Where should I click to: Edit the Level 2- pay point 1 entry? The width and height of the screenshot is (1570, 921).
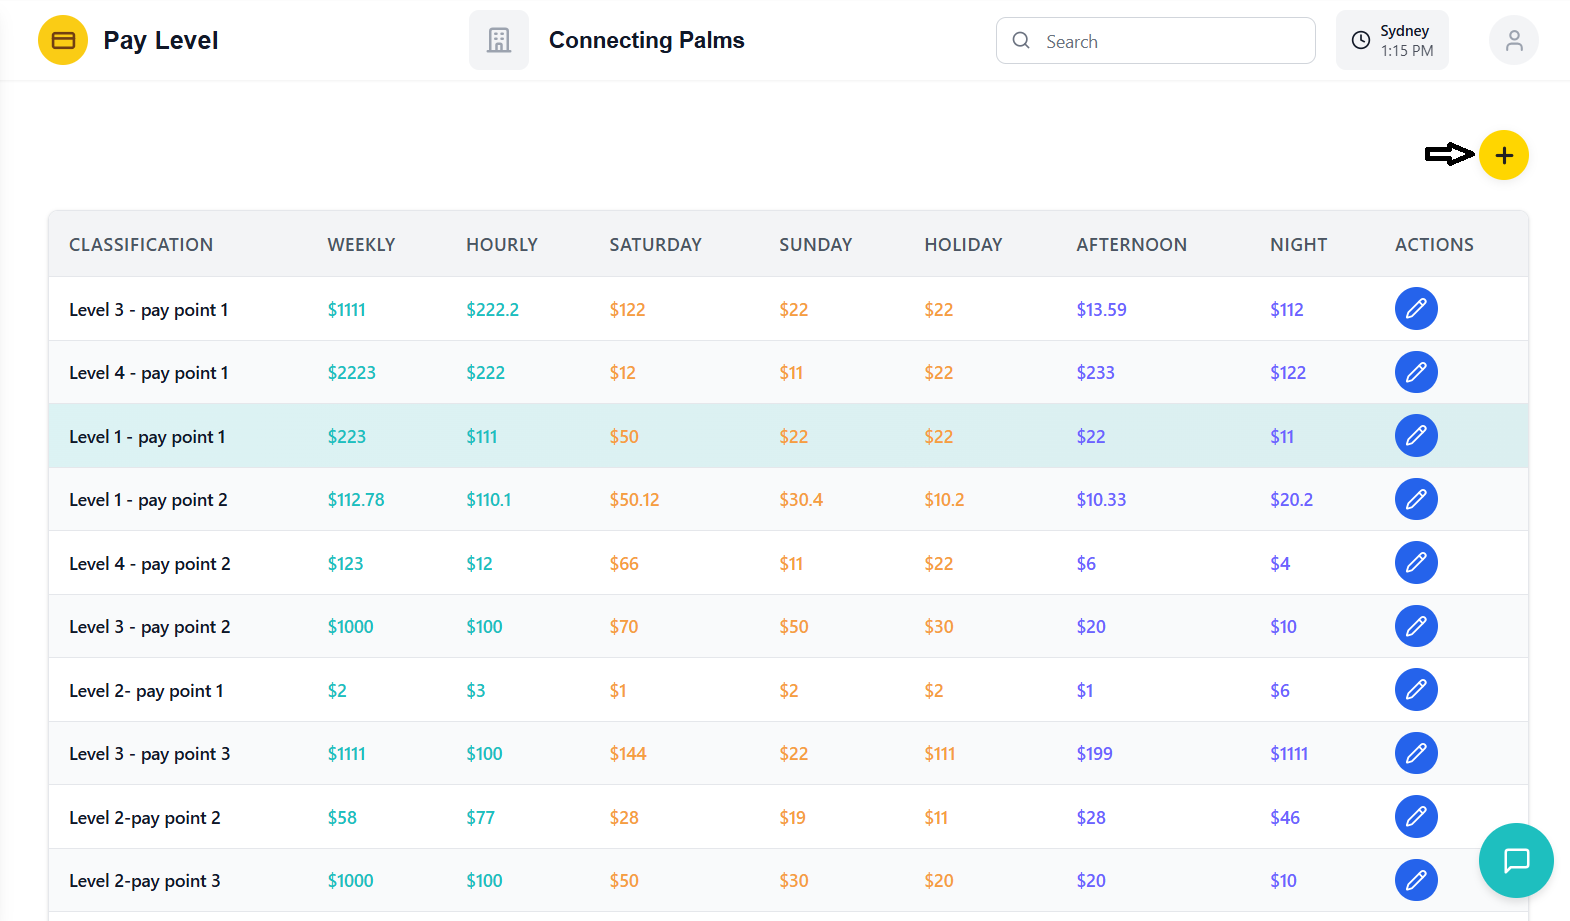point(1415,690)
